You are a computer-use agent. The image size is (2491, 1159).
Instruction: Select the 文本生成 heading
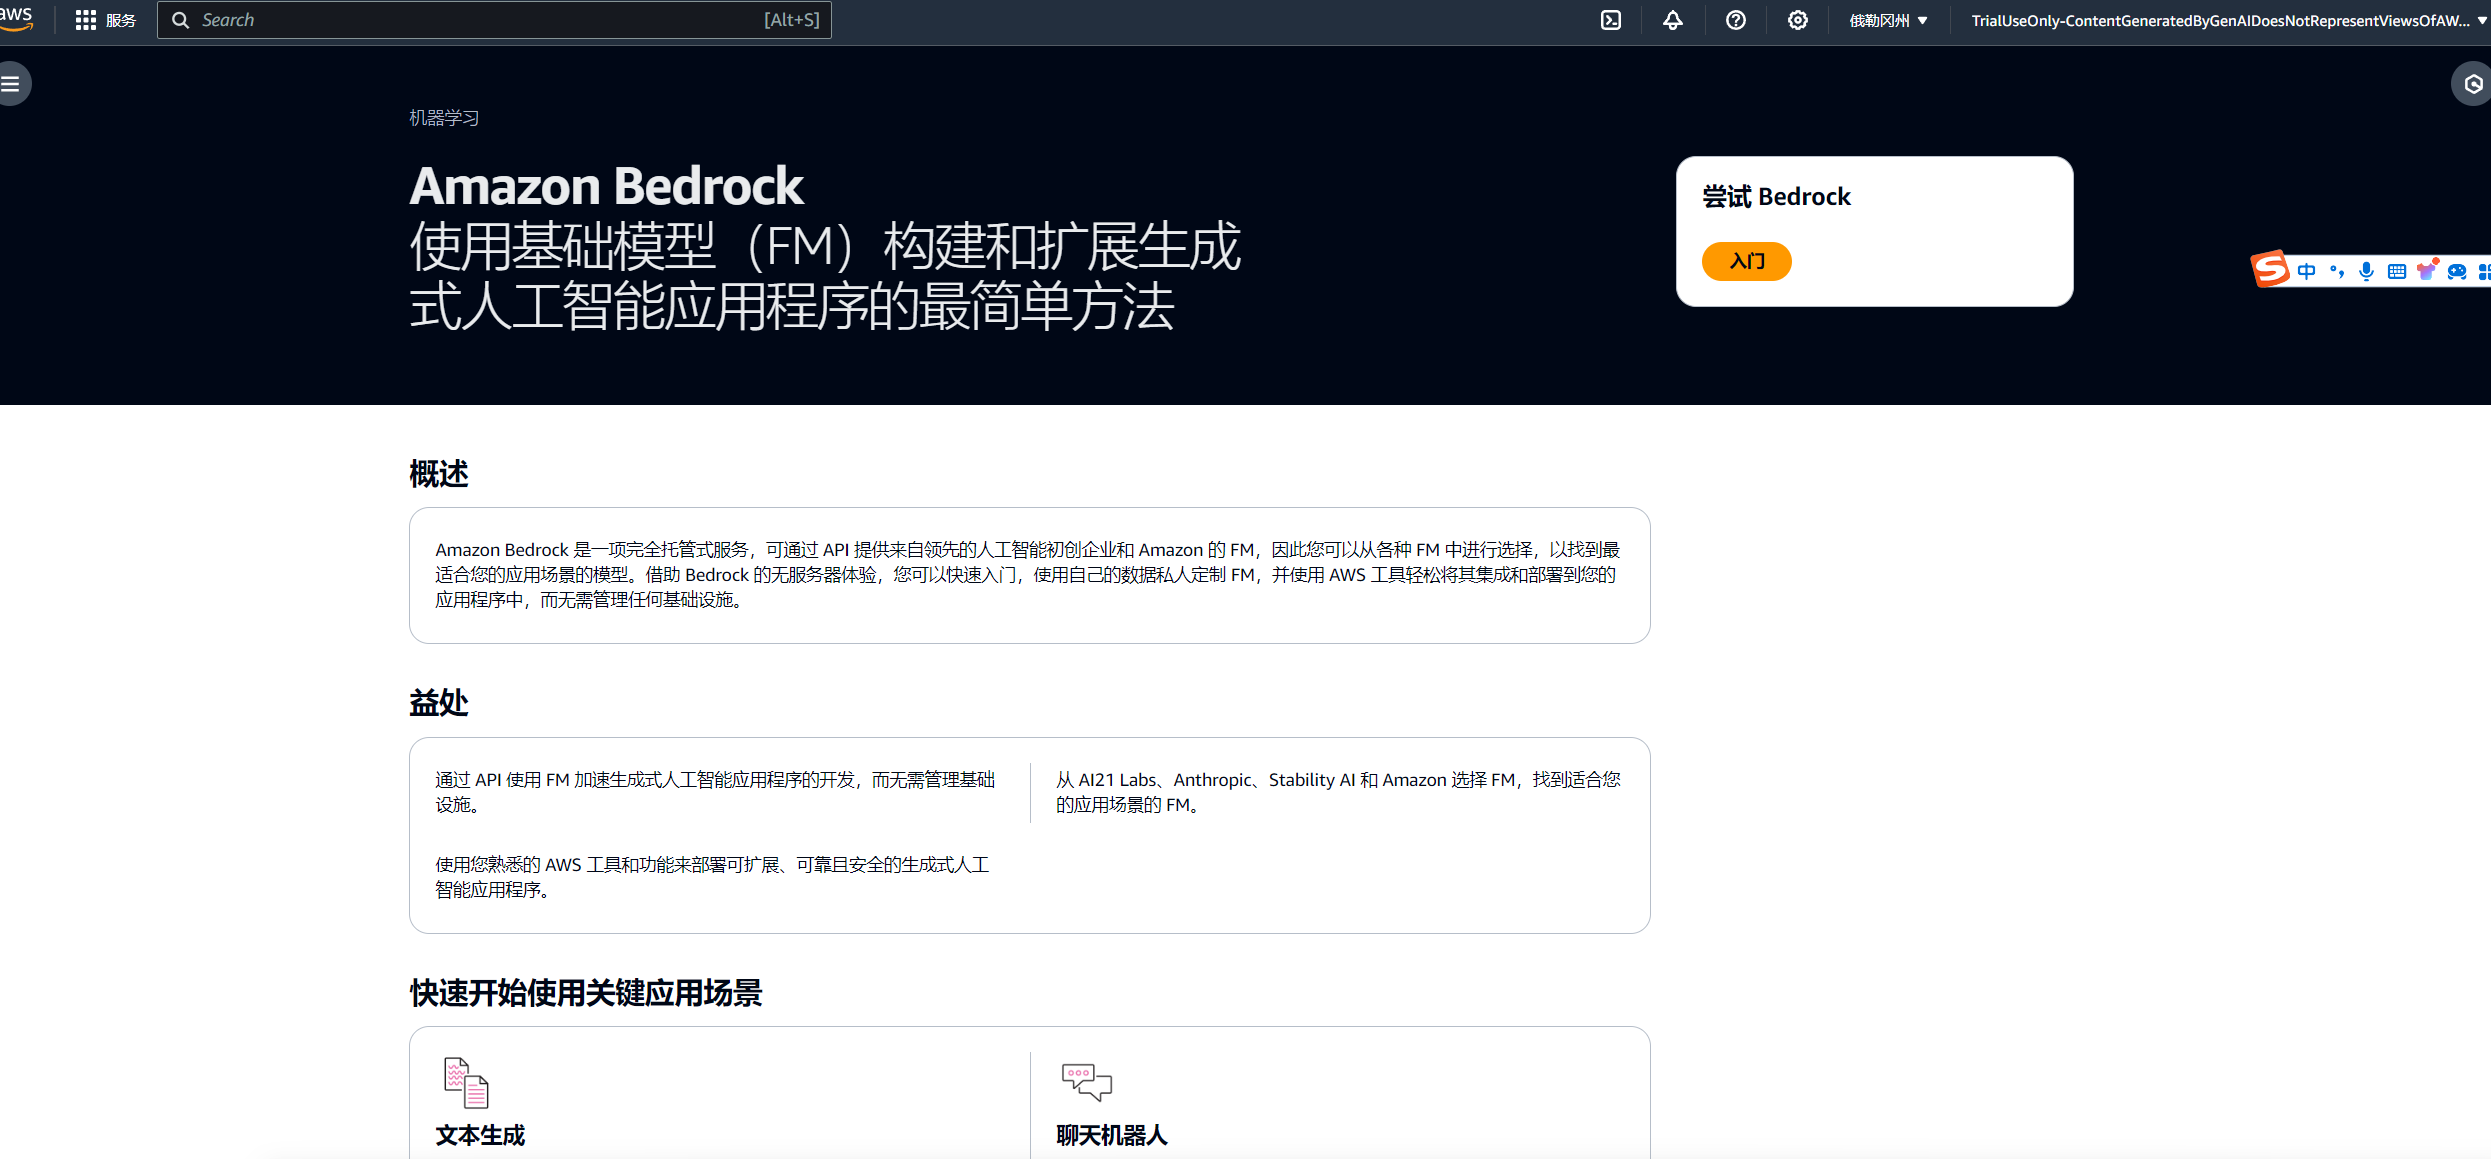pyautogui.click(x=480, y=1135)
